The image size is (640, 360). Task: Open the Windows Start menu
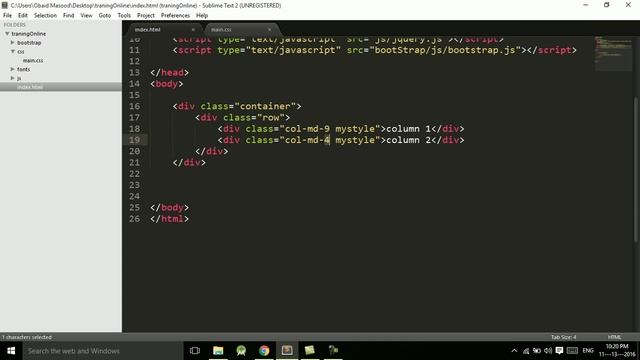pyautogui.click(x=11, y=351)
